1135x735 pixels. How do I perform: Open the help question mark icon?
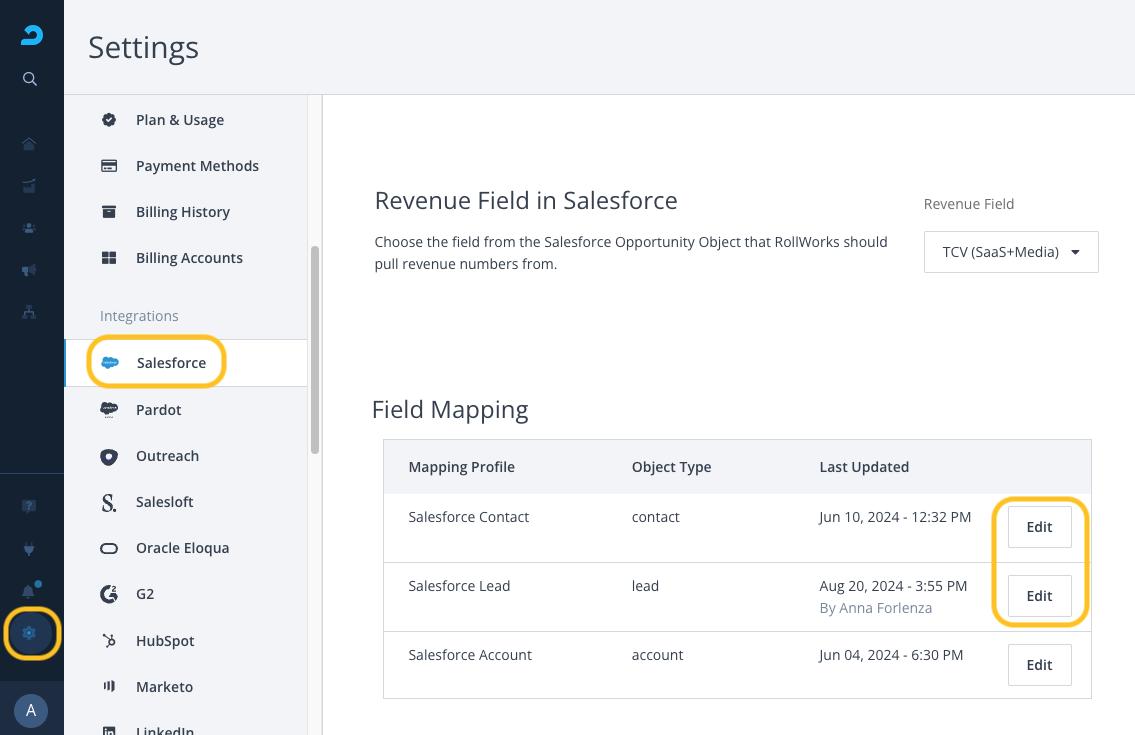click(29, 506)
